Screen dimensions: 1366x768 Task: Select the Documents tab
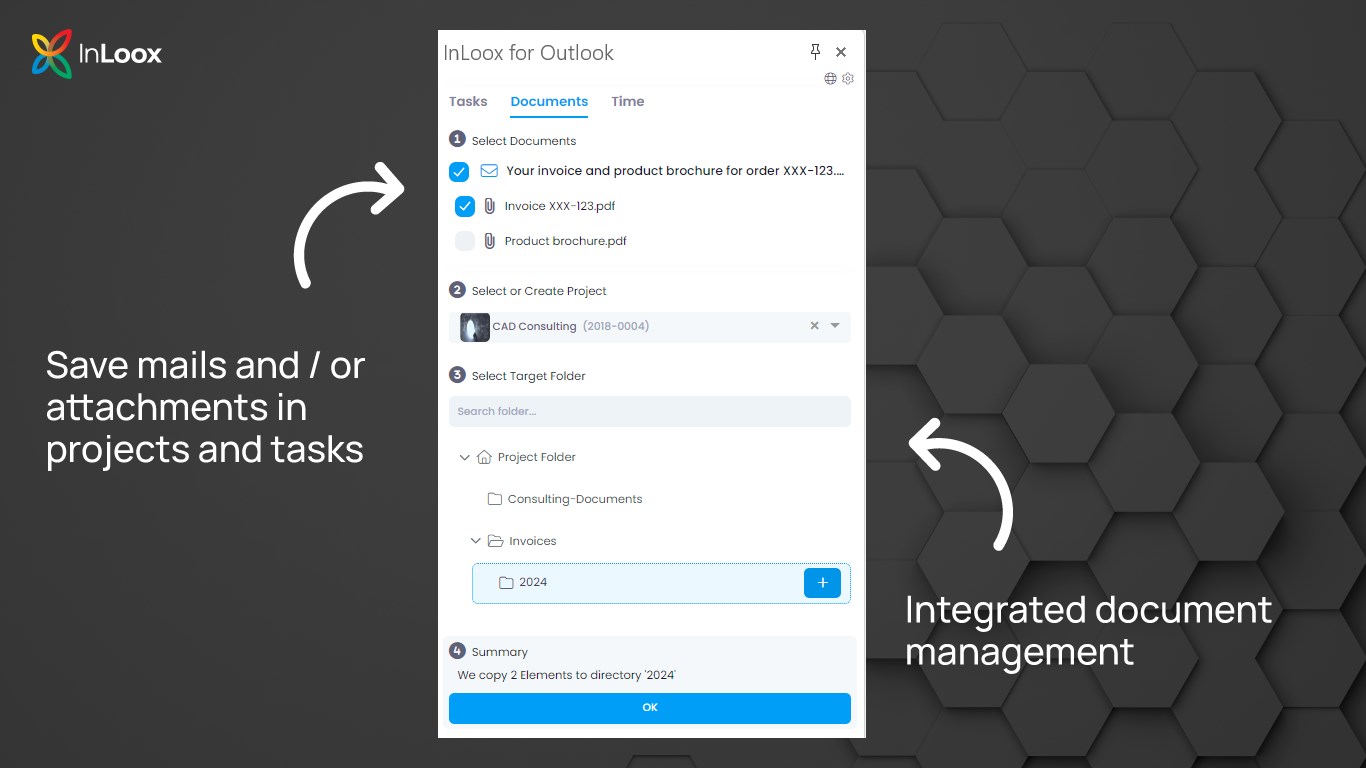click(549, 101)
